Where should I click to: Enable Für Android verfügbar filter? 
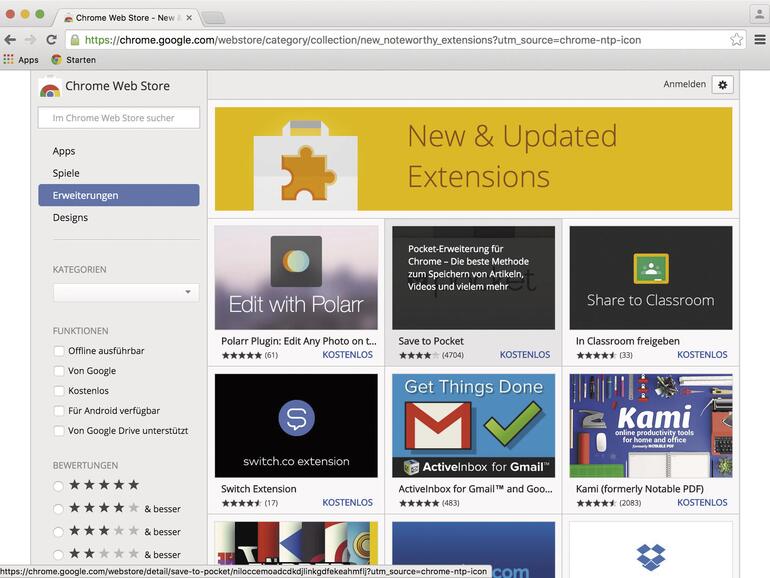pyautogui.click(x=59, y=411)
